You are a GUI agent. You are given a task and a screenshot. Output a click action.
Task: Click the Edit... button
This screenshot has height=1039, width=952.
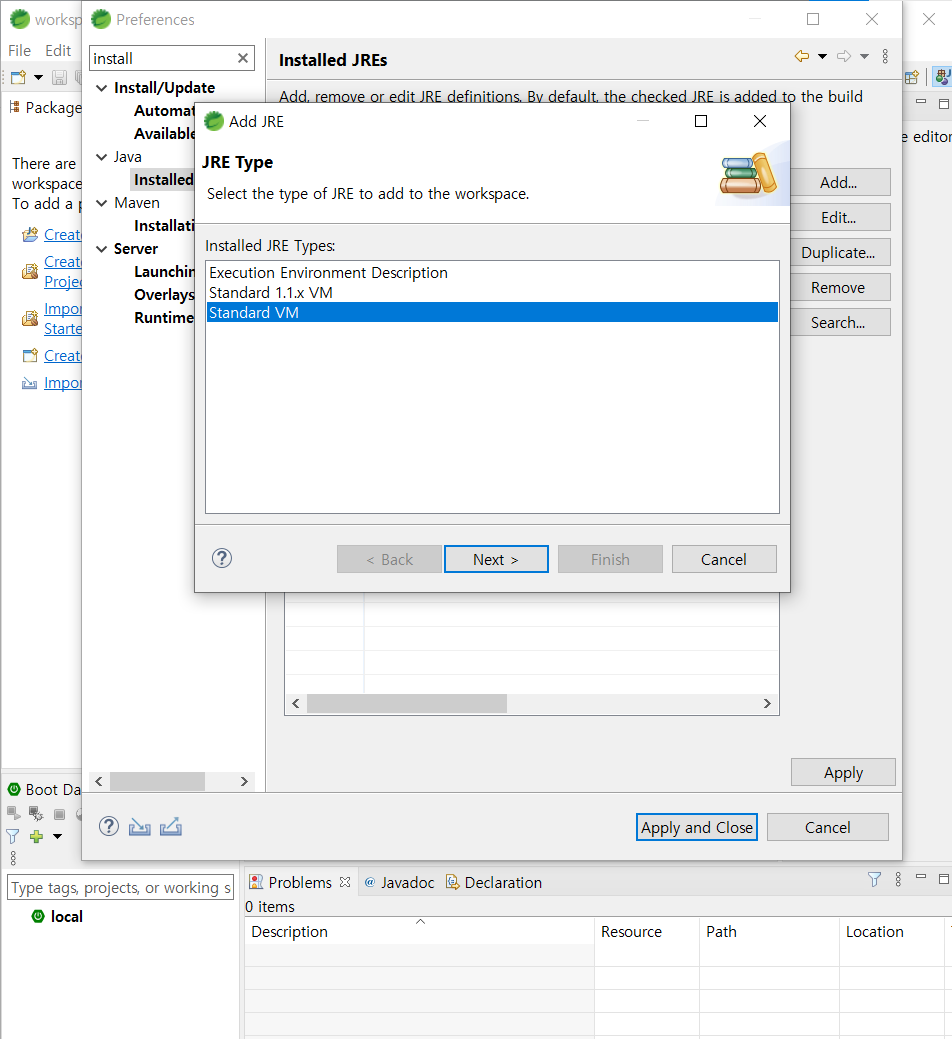click(839, 217)
